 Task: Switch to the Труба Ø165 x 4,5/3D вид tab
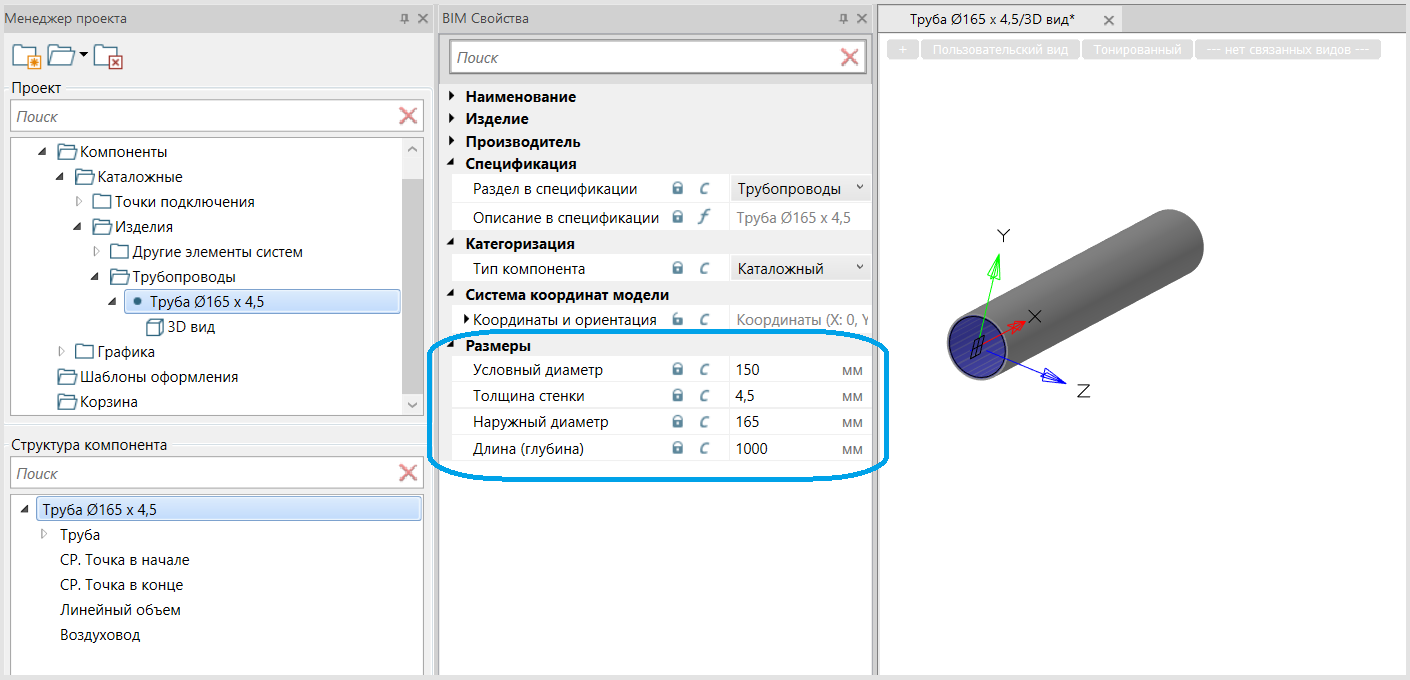(991, 19)
